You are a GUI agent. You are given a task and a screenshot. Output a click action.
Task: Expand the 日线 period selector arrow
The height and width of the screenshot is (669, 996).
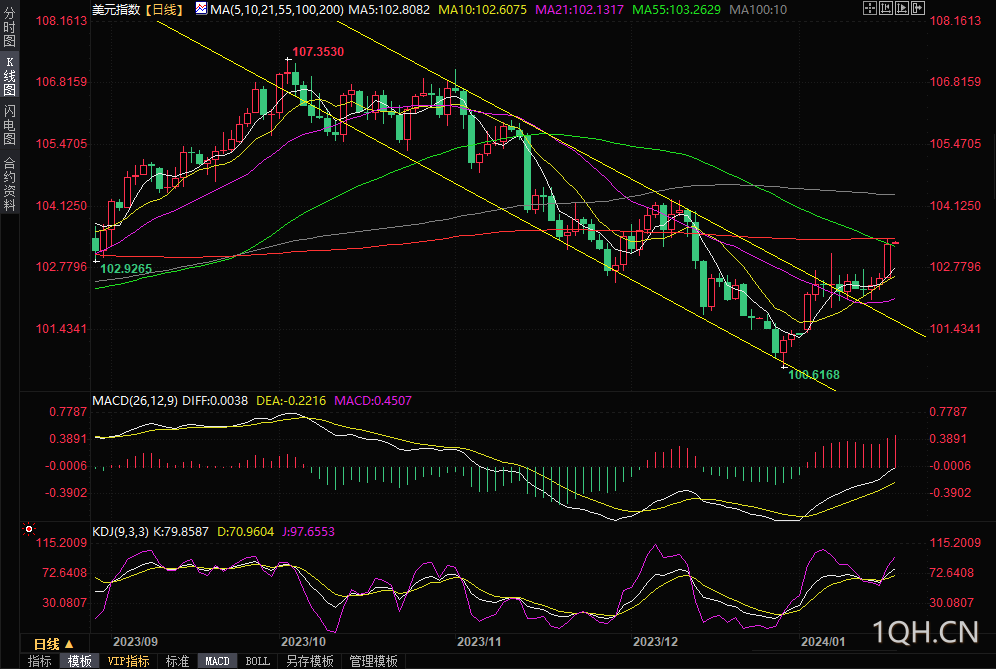[x=69, y=644]
